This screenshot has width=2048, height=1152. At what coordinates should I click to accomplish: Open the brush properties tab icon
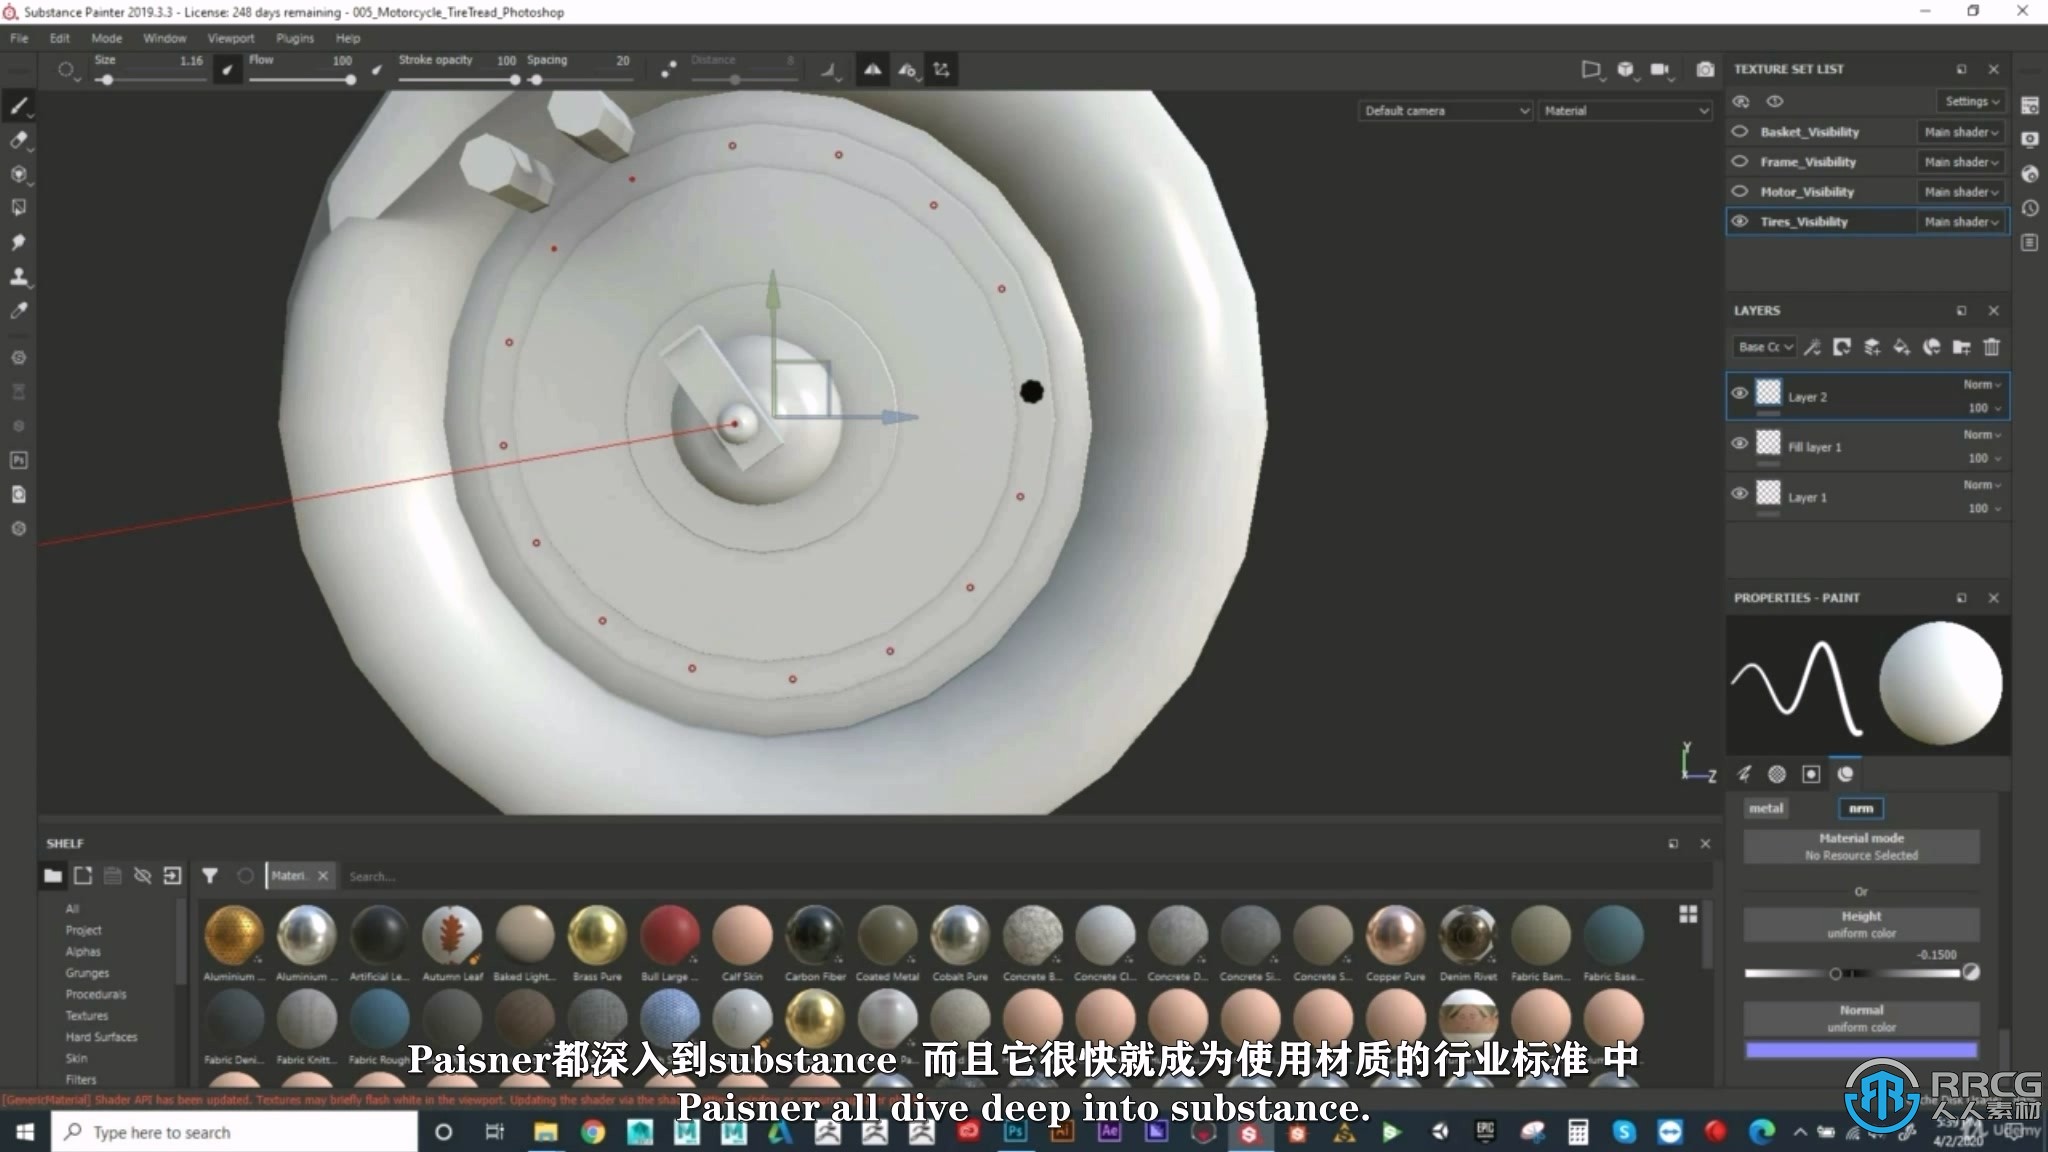[1744, 773]
